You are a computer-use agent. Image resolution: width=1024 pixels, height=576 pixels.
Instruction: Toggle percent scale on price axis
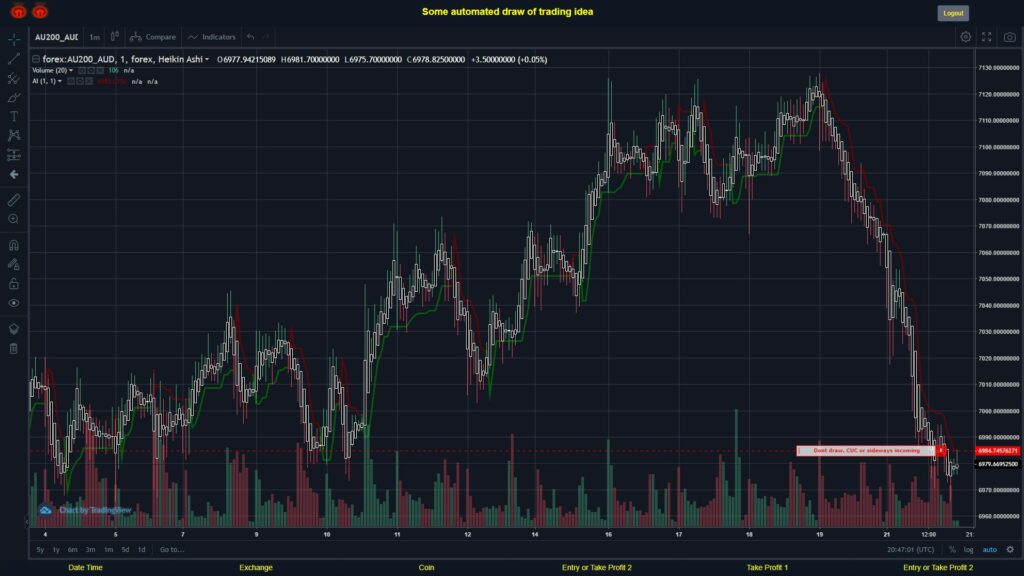tap(952, 549)
